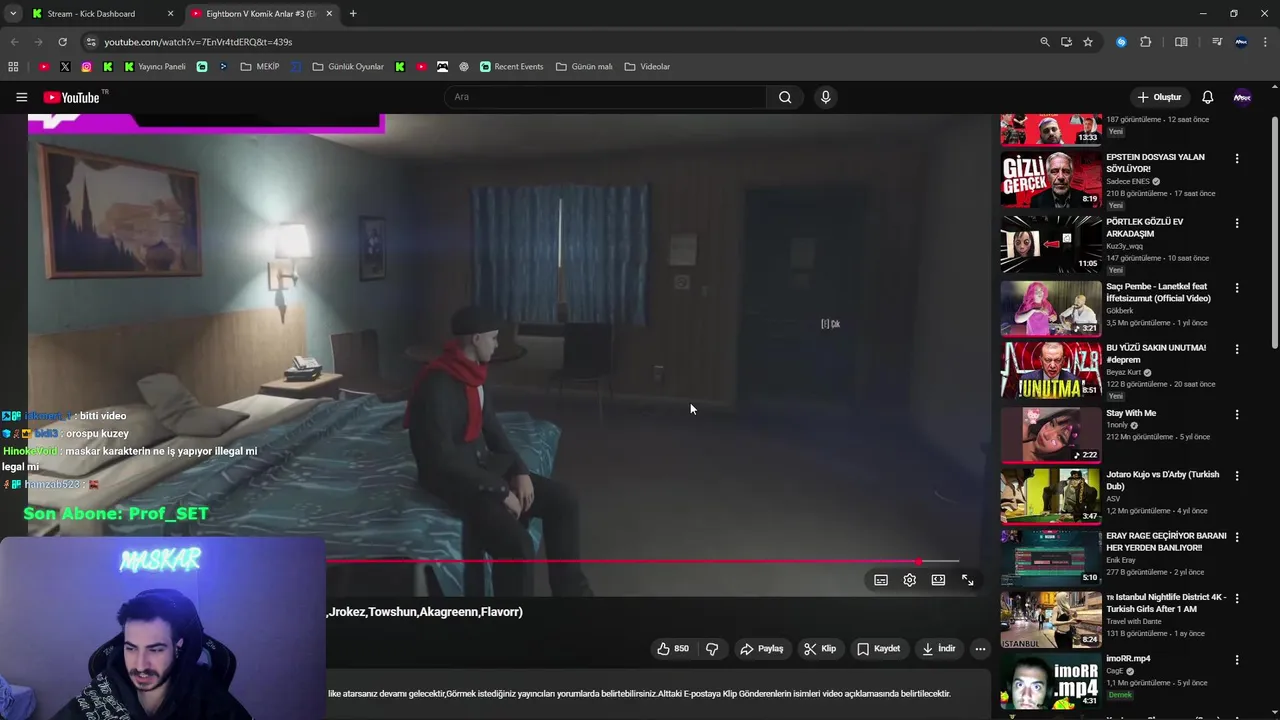Open ERAY RAGE GEÇİRİYOR video thumbnail

pos(1051,558)
